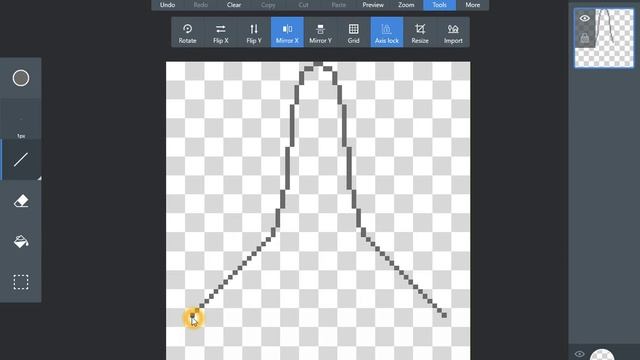Image resolution: width=640 pixels, height=360 pixels.
Task: Toggle the Grid overlay
Action: tap(353, 32)
